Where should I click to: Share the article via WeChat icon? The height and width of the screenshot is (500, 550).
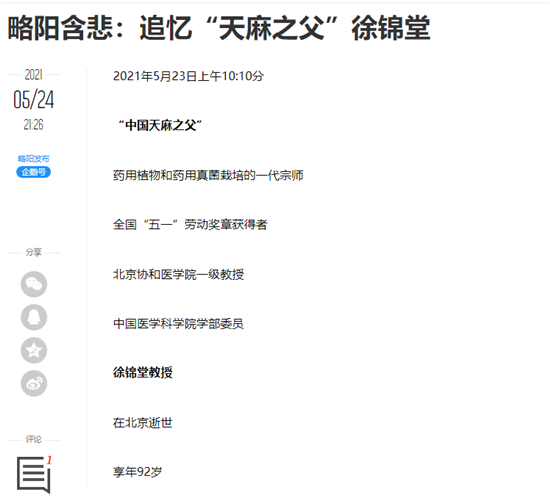pos(34,284)
